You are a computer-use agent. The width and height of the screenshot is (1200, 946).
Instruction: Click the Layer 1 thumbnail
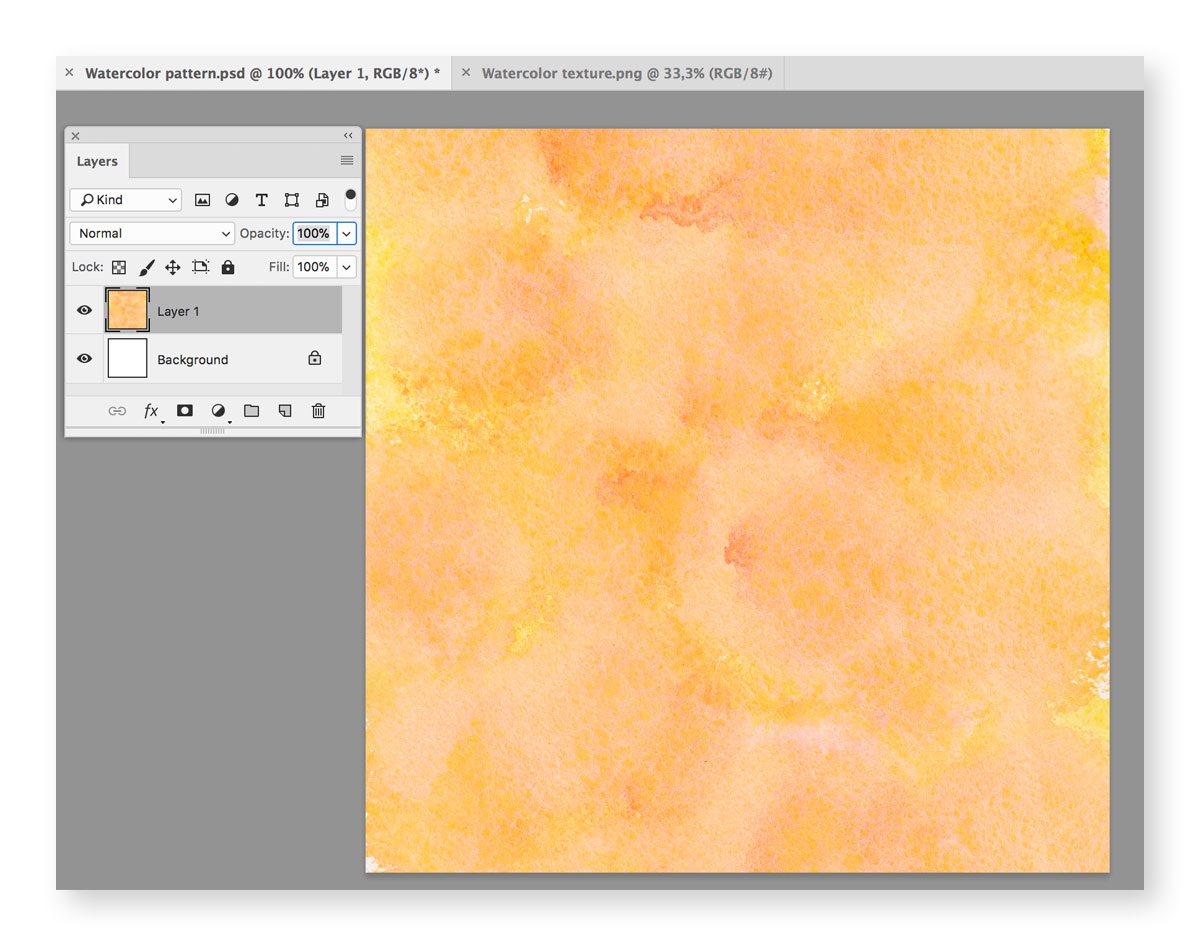click(127, 310)
